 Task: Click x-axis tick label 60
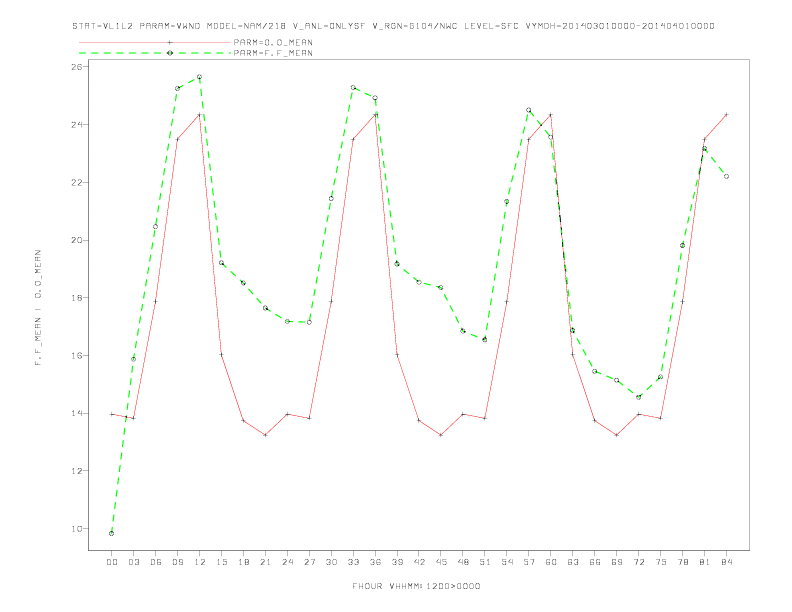[x=551, y=562]
